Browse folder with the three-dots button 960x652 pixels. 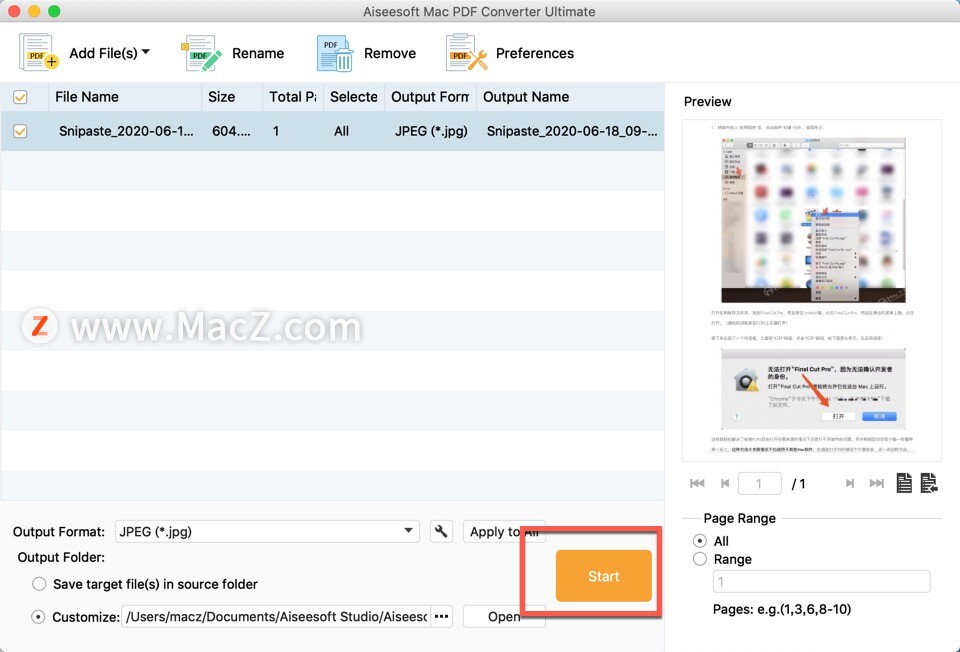(441, 616)
